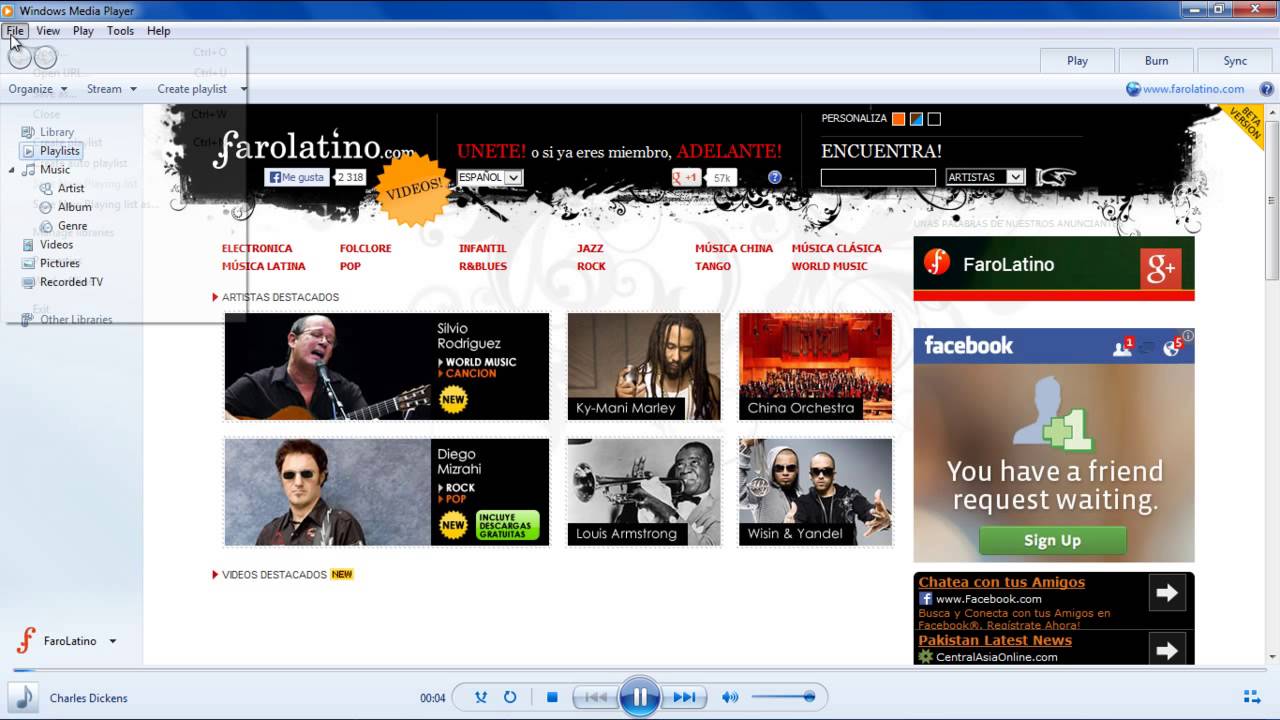Click the www.farolatino.com link in toolbar

coord(1193,89)
